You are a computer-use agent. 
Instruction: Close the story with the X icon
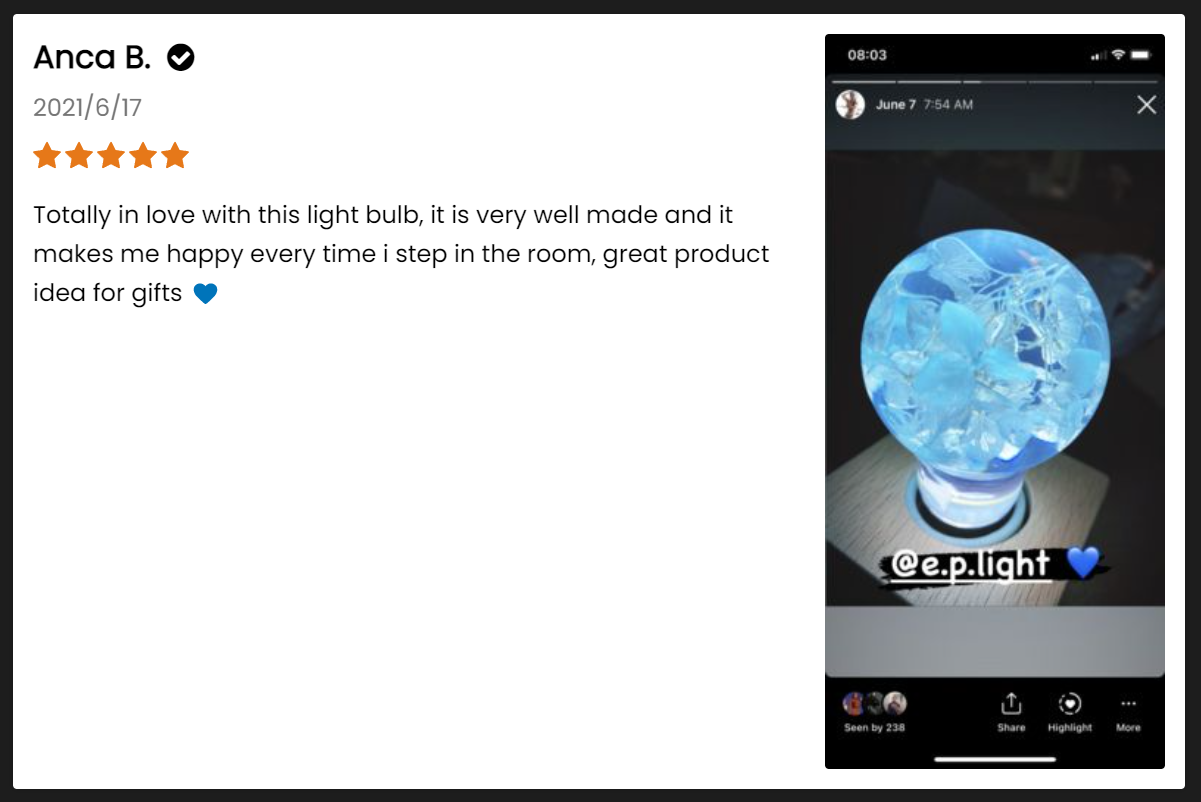click(x=1147, y=105)
